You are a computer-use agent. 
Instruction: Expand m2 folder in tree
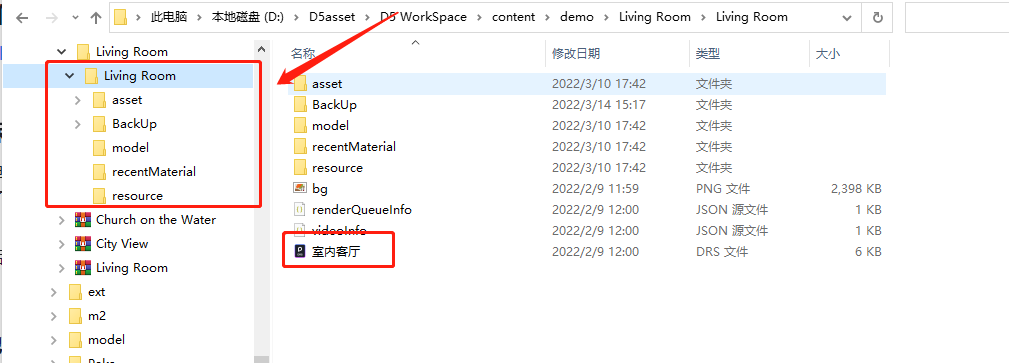pos(54,316)
